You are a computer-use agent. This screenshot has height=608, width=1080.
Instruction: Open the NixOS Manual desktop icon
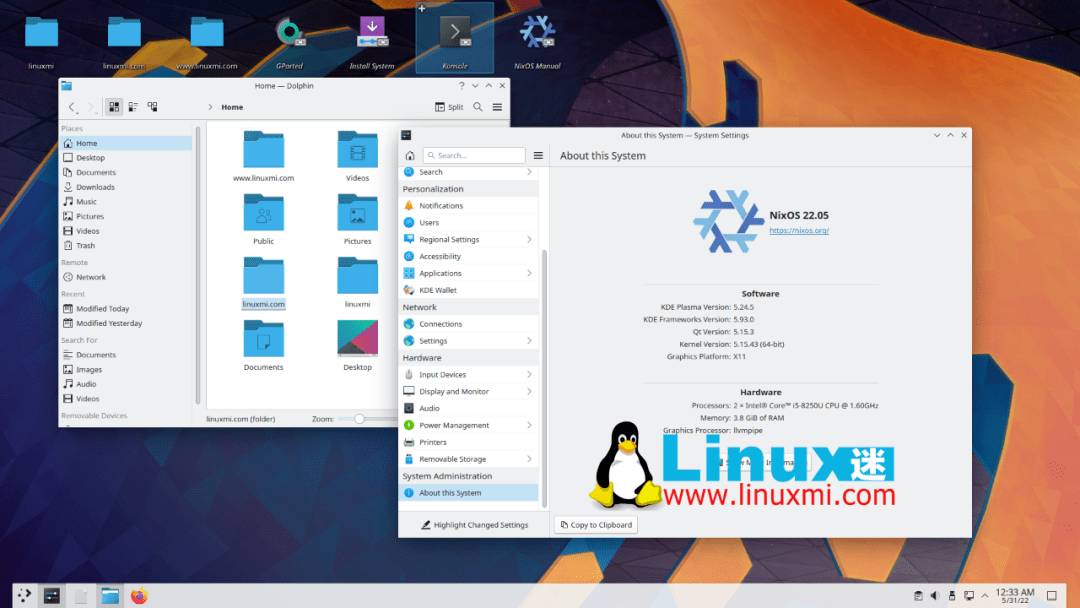[536, 32]
